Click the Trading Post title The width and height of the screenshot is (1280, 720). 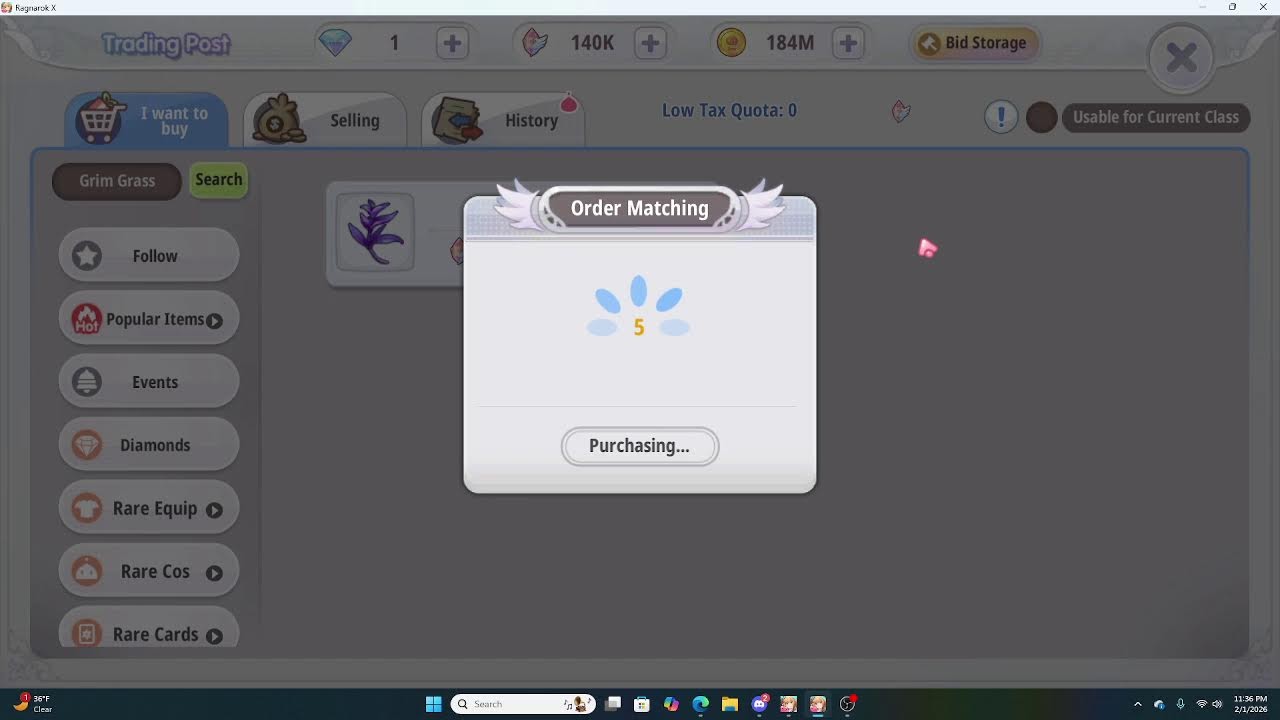[x=166, y=44]
